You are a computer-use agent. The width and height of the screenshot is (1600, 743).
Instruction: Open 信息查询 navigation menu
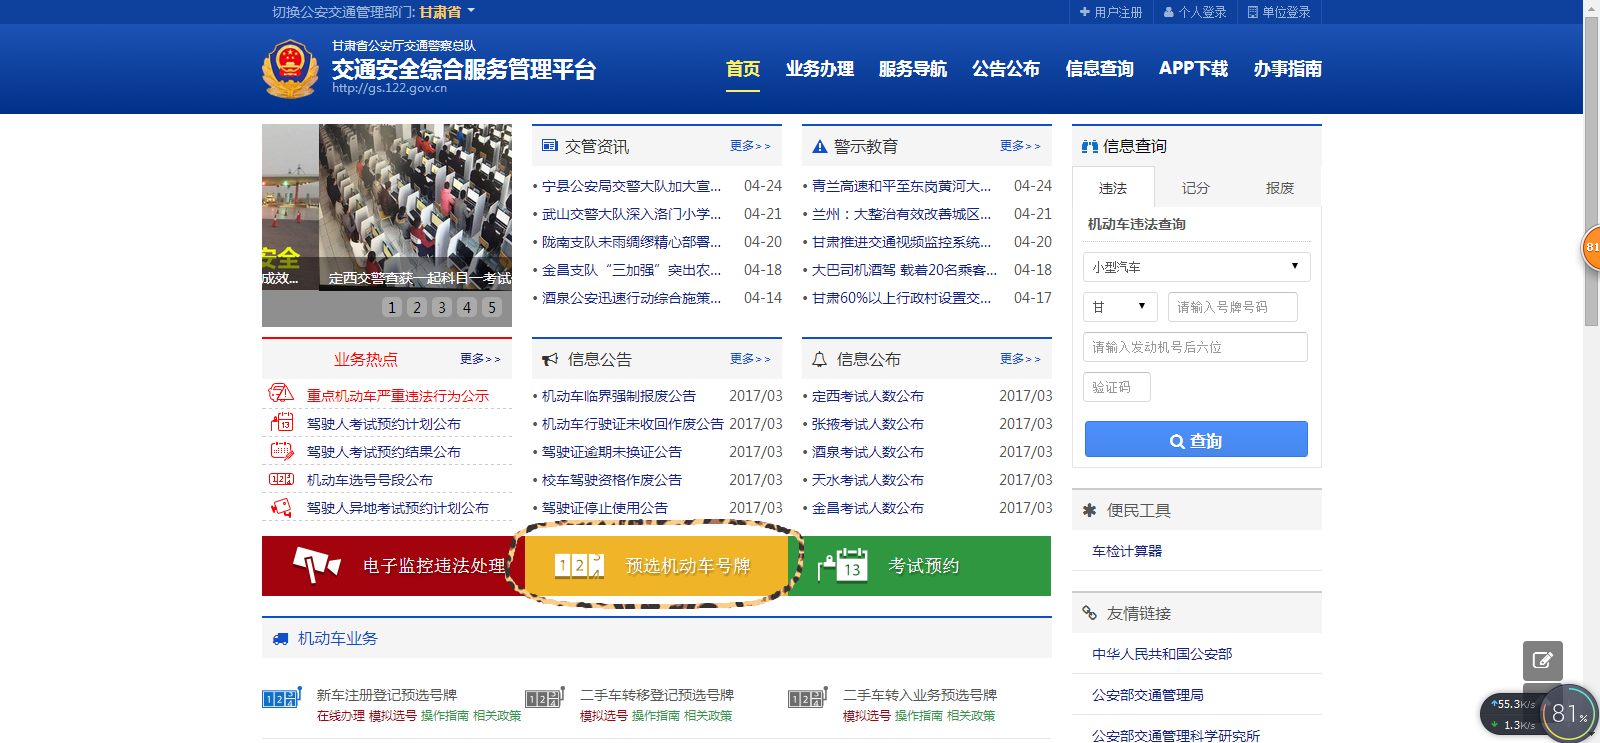(1100, 69)
